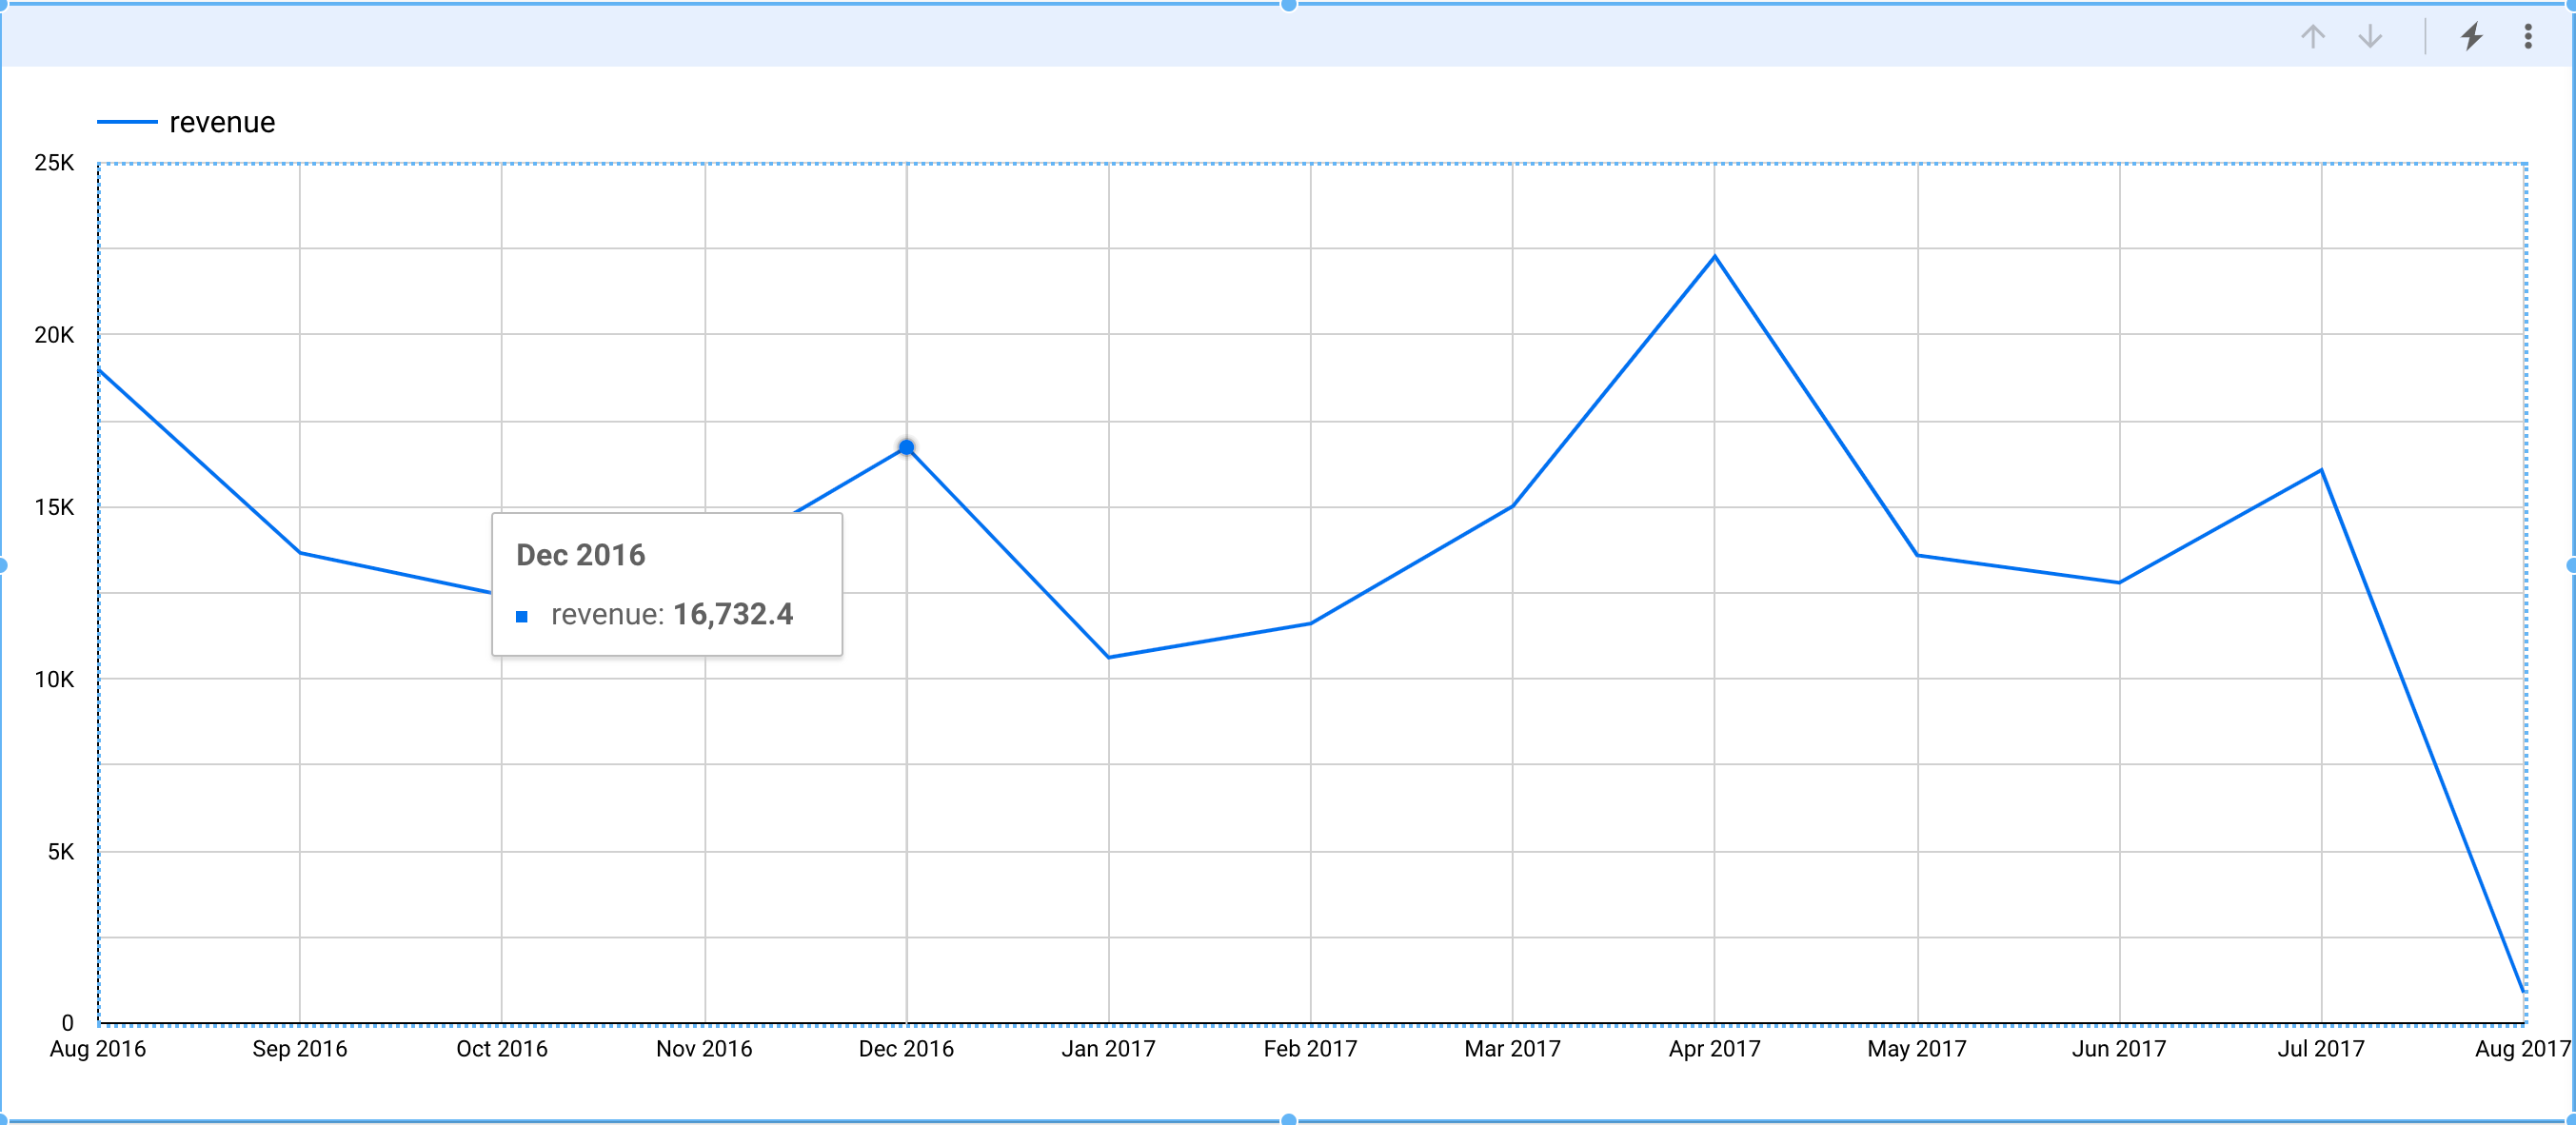Click the drill down arrow icon
2576x1125 pixels.
click(x=2369, y=37)
